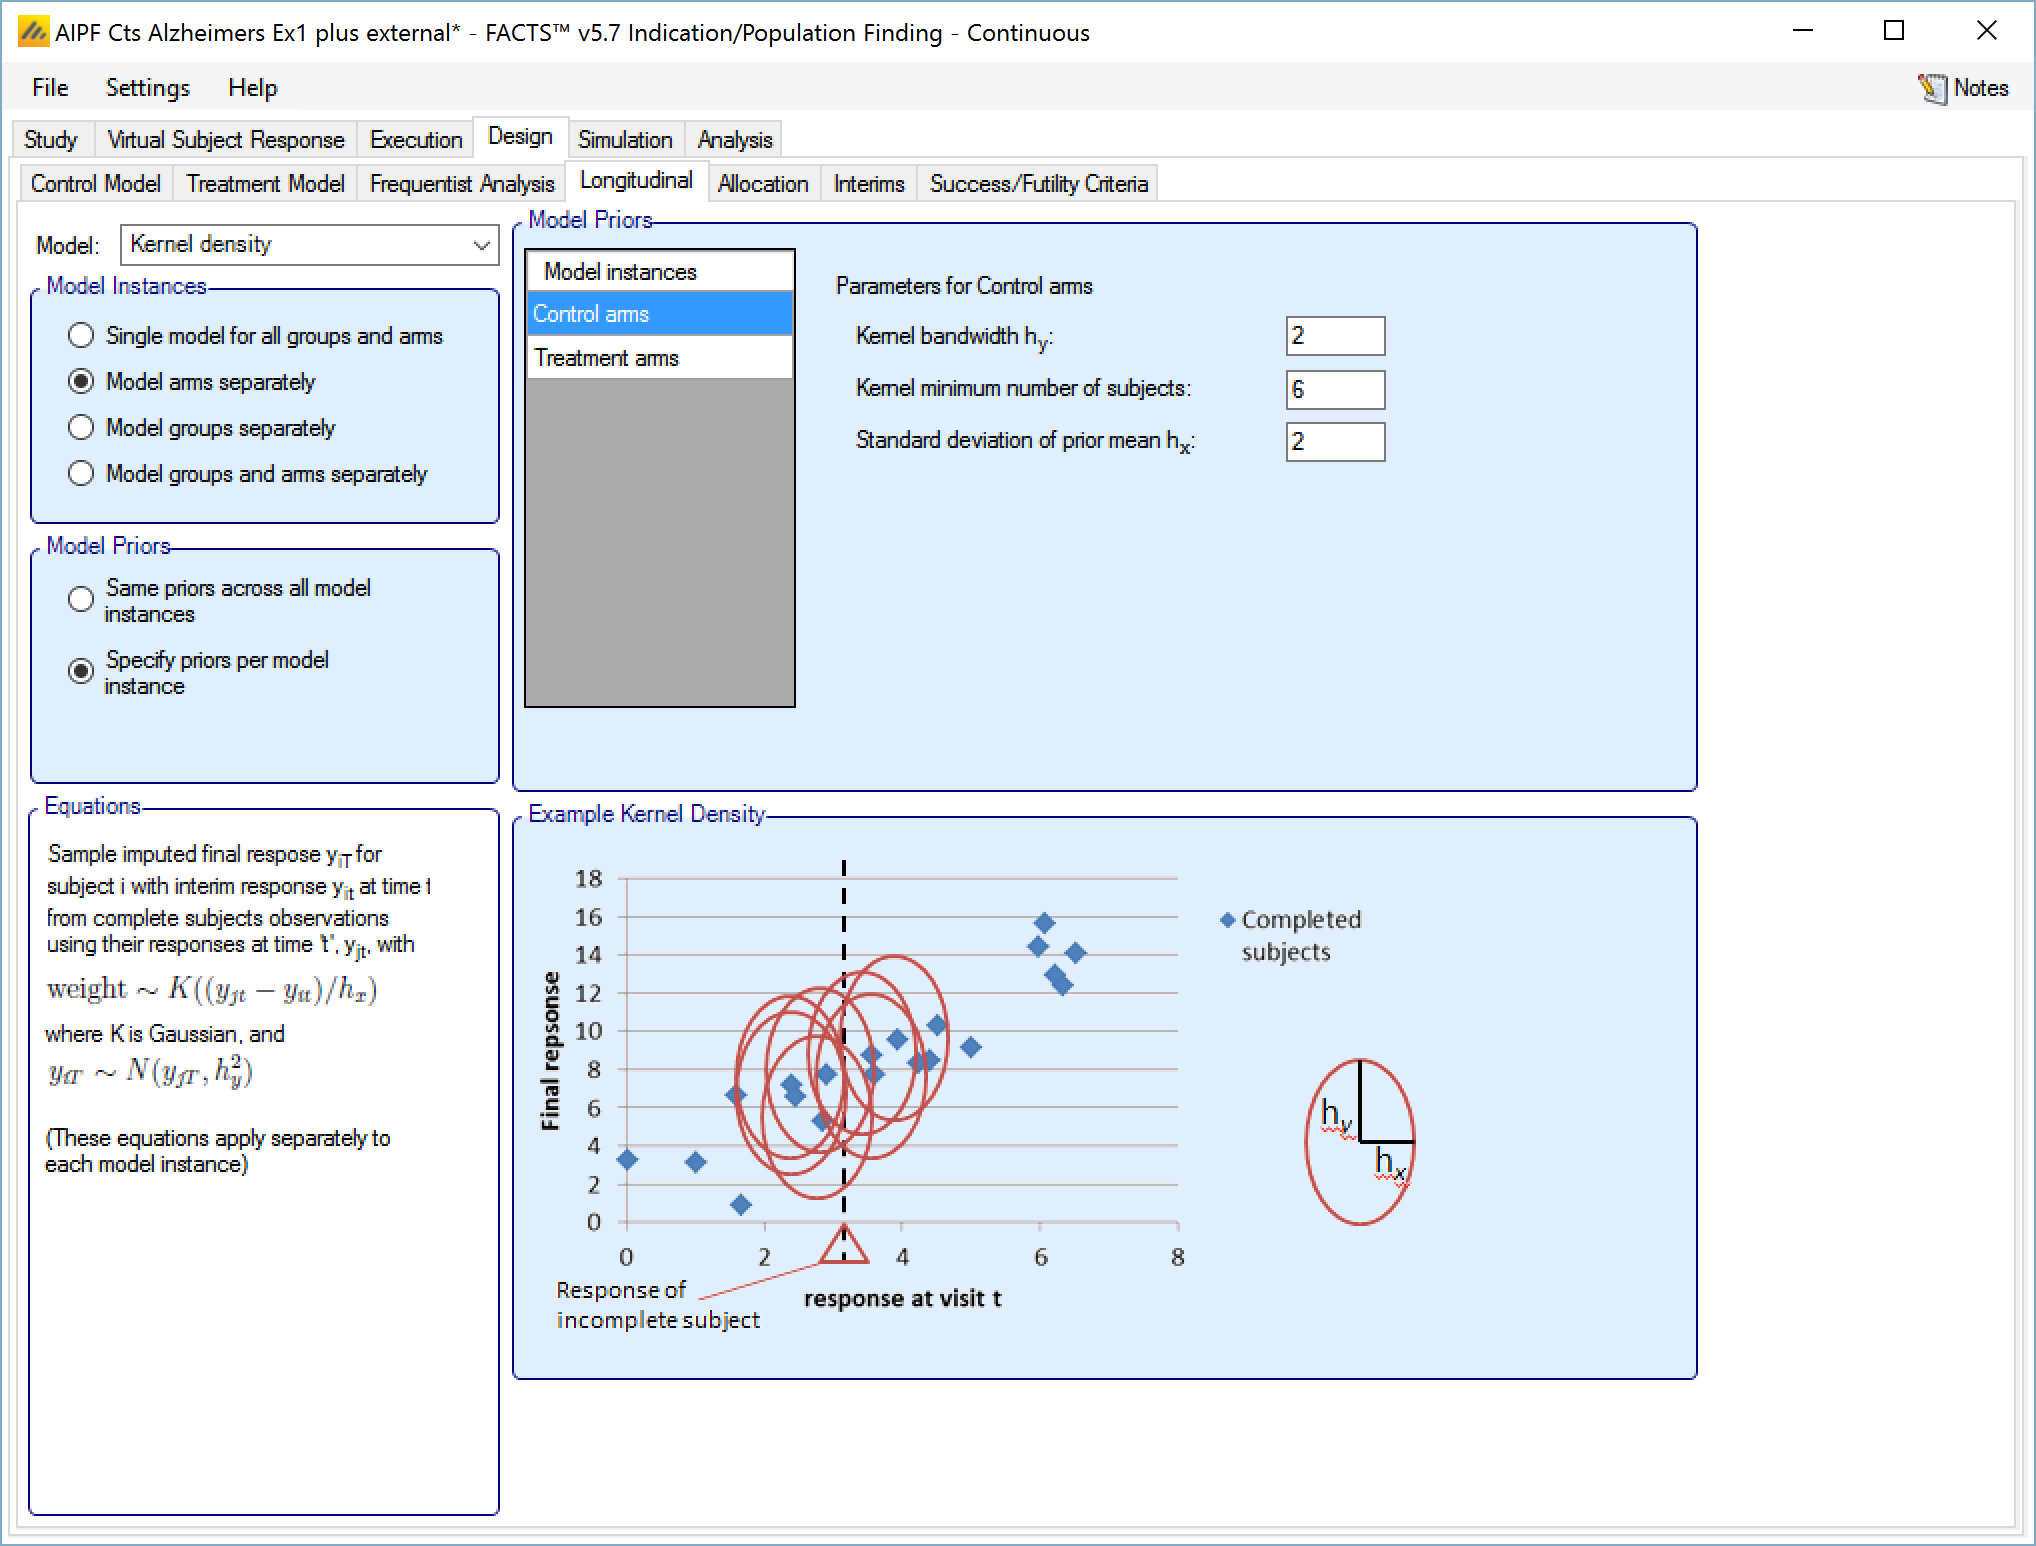Screen dimensions: 2036x1546
Task: Go to Success/Futility Criteria tab
Action: point(1038,184)
